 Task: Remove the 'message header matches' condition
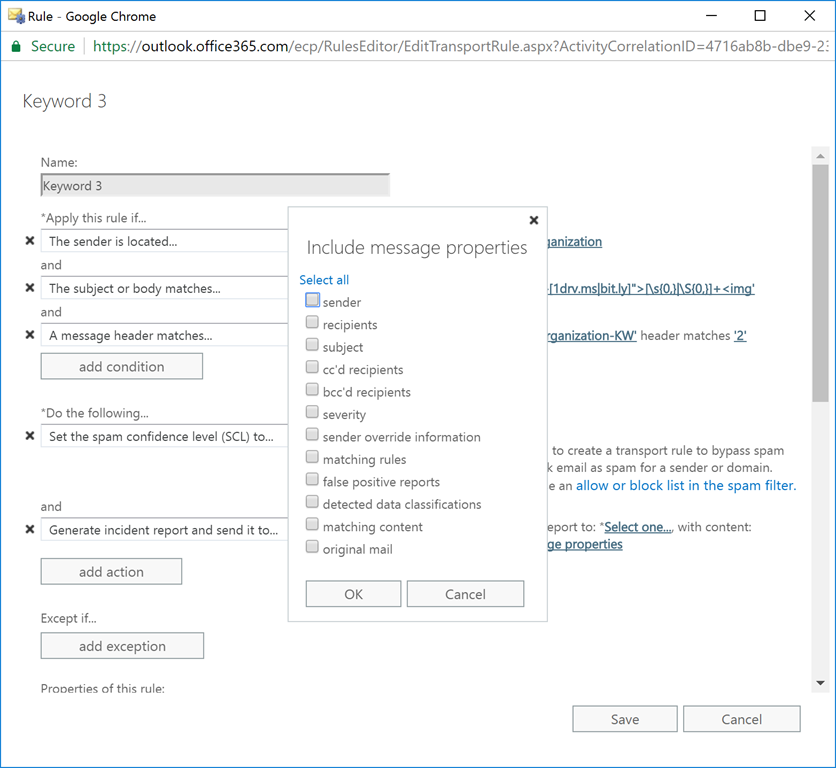pos(30,335)
